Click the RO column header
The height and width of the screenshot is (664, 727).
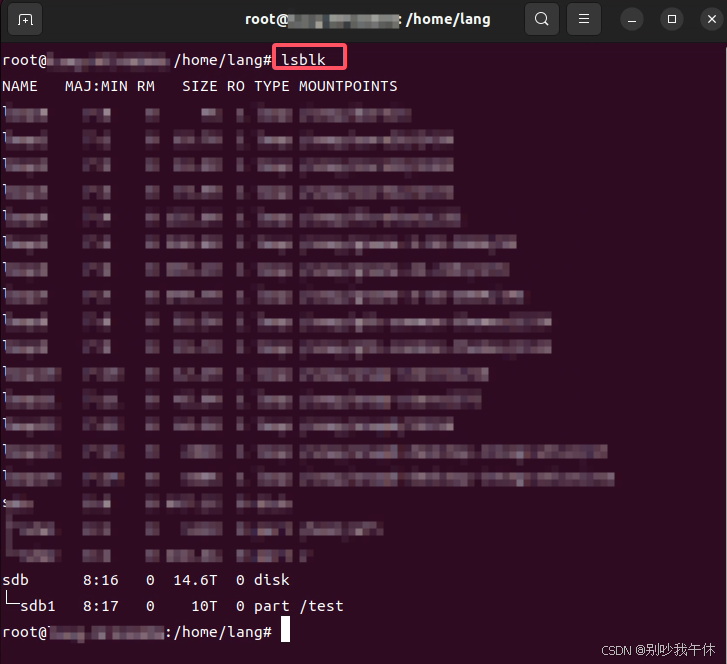click(x=236, y=86)
